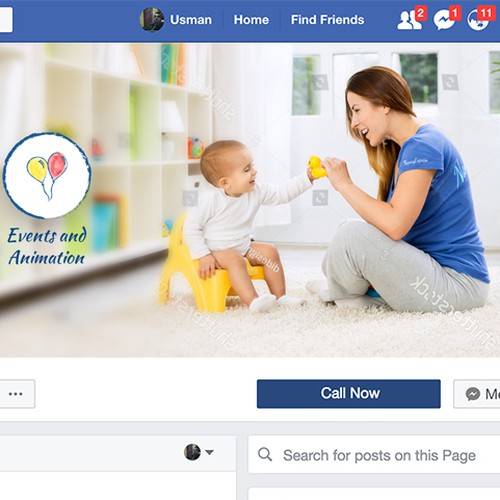The width and height of the screenshot is (500, 500).
Task: Open the Usman profile name link
Action: click(x=191, y=20)
